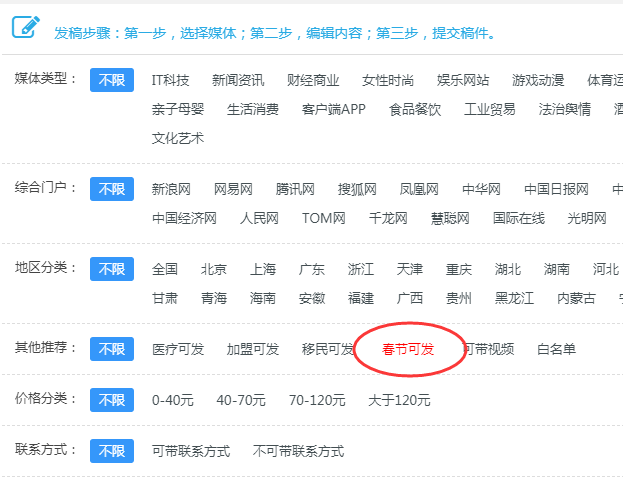
Task: Select 人民网 portal option
Action: tap(259, 218)
